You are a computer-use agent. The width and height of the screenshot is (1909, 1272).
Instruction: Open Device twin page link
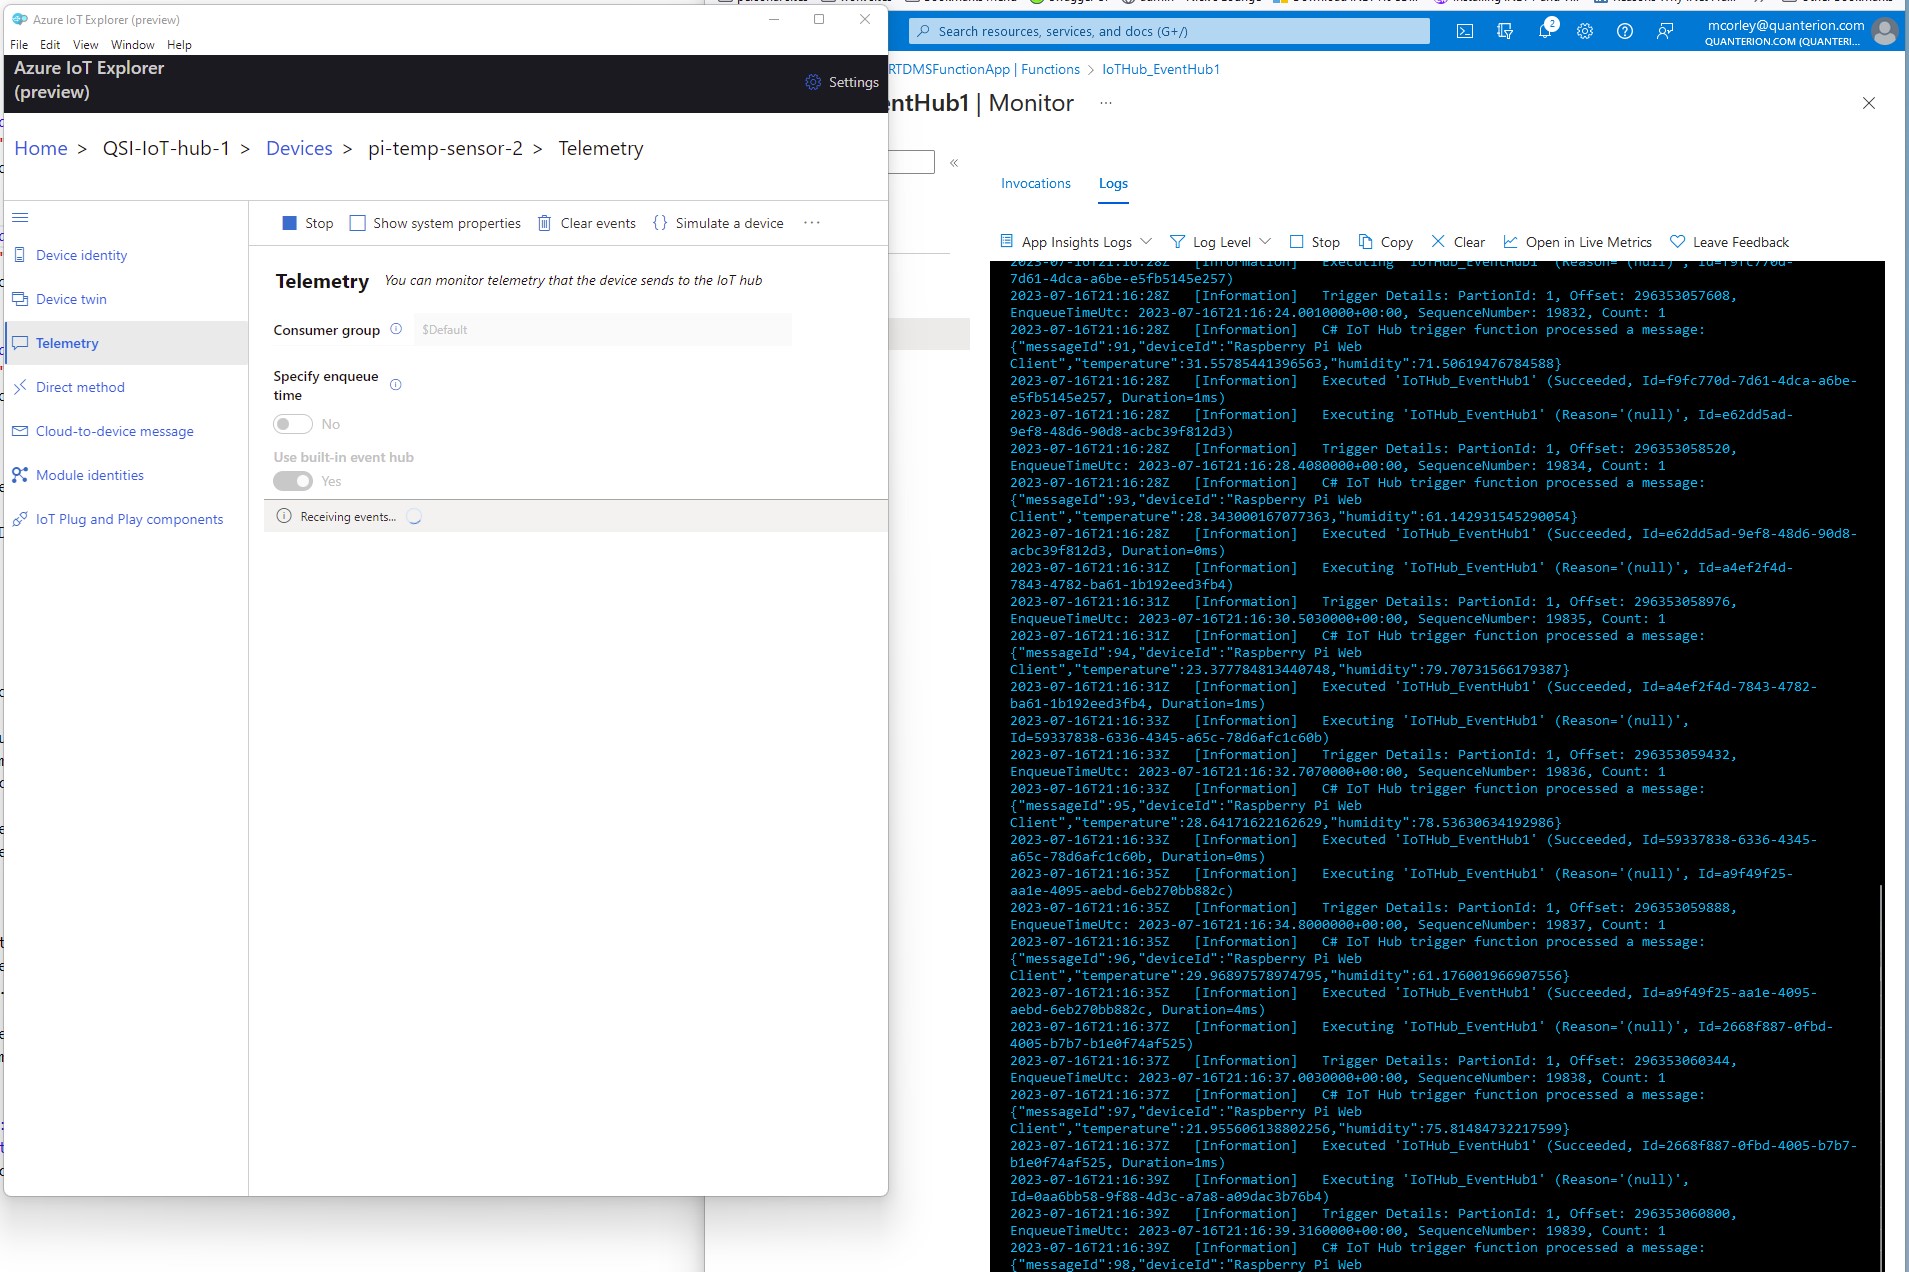point(71,299)
